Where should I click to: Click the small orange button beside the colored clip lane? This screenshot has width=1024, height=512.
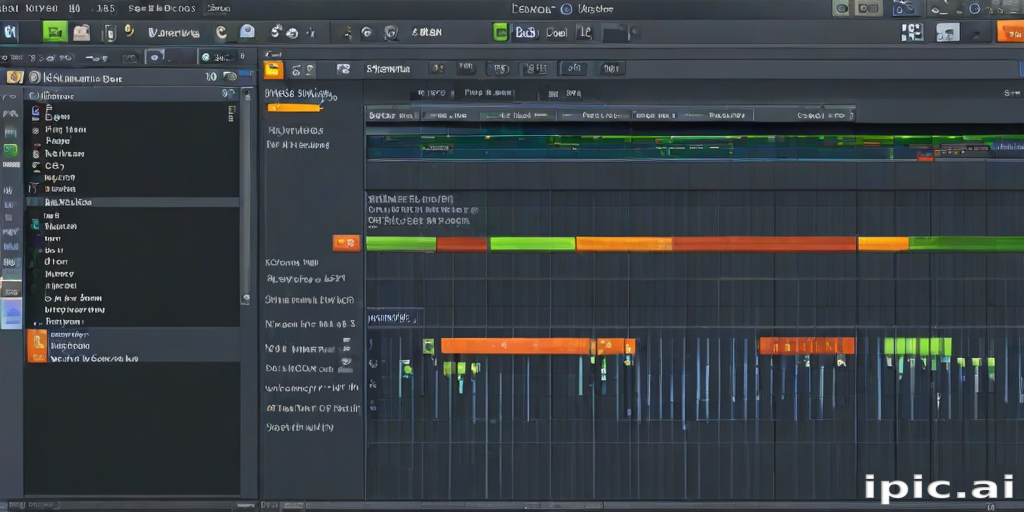click(x=346, y=243)
